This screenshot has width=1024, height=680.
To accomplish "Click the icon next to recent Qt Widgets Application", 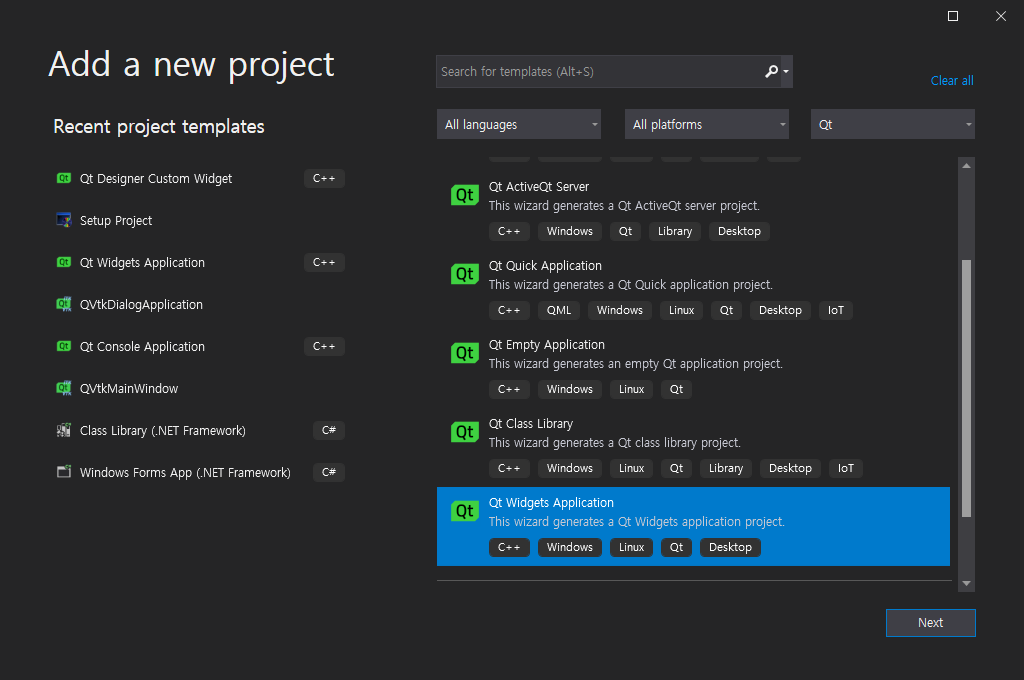I will [63, 262].
